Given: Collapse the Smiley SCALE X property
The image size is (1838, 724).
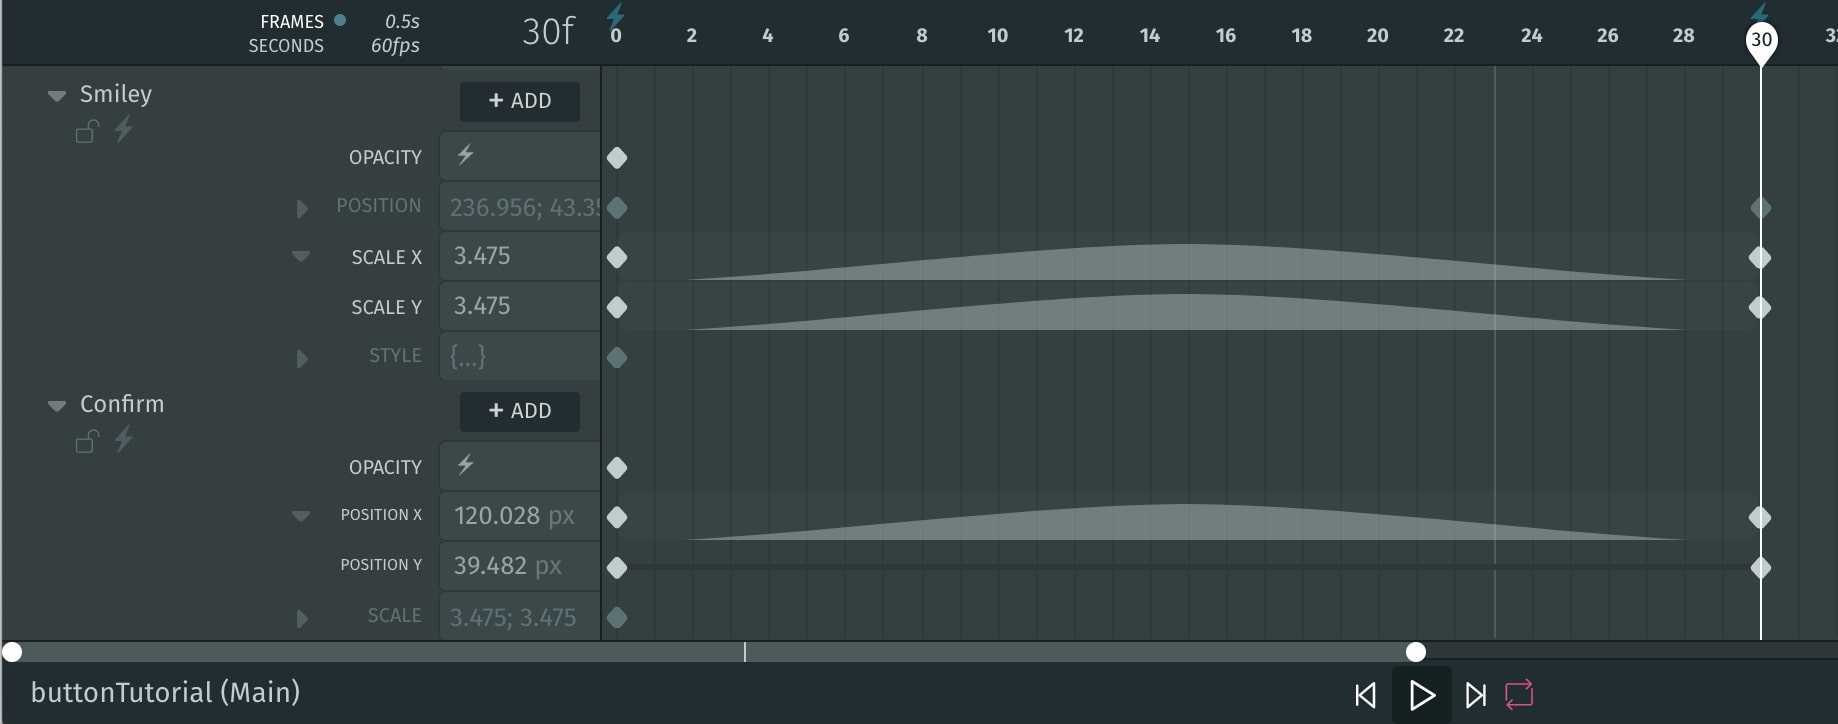Looking at the screenshot, I should tap(301, 256).
